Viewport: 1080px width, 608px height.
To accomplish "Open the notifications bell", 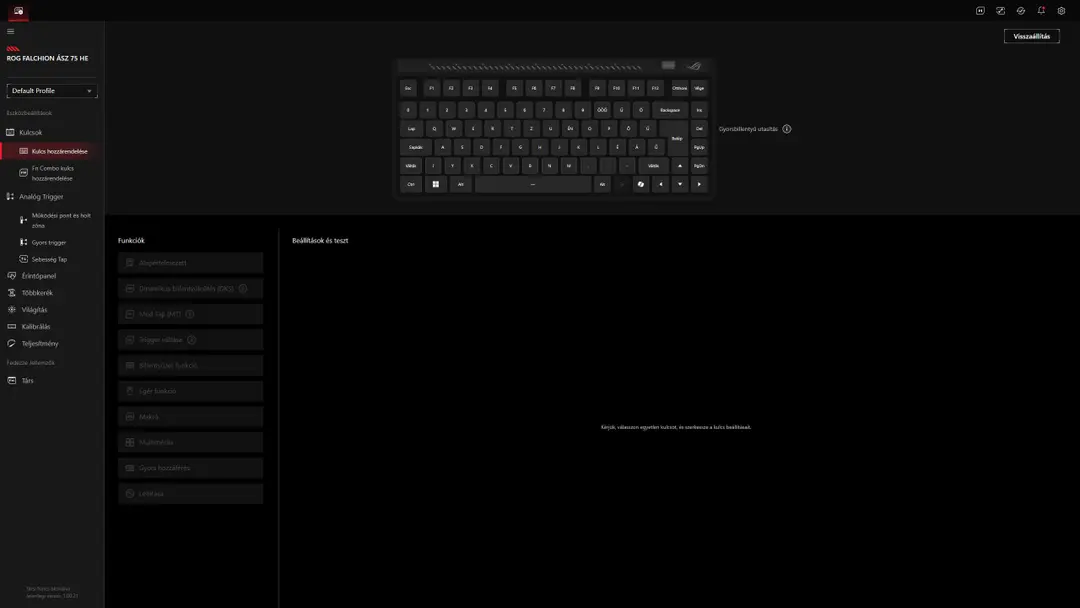I will (1041, 11).
